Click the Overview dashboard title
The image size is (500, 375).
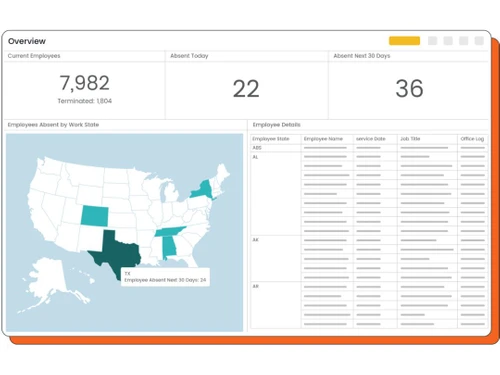click(x=27, y=41)
